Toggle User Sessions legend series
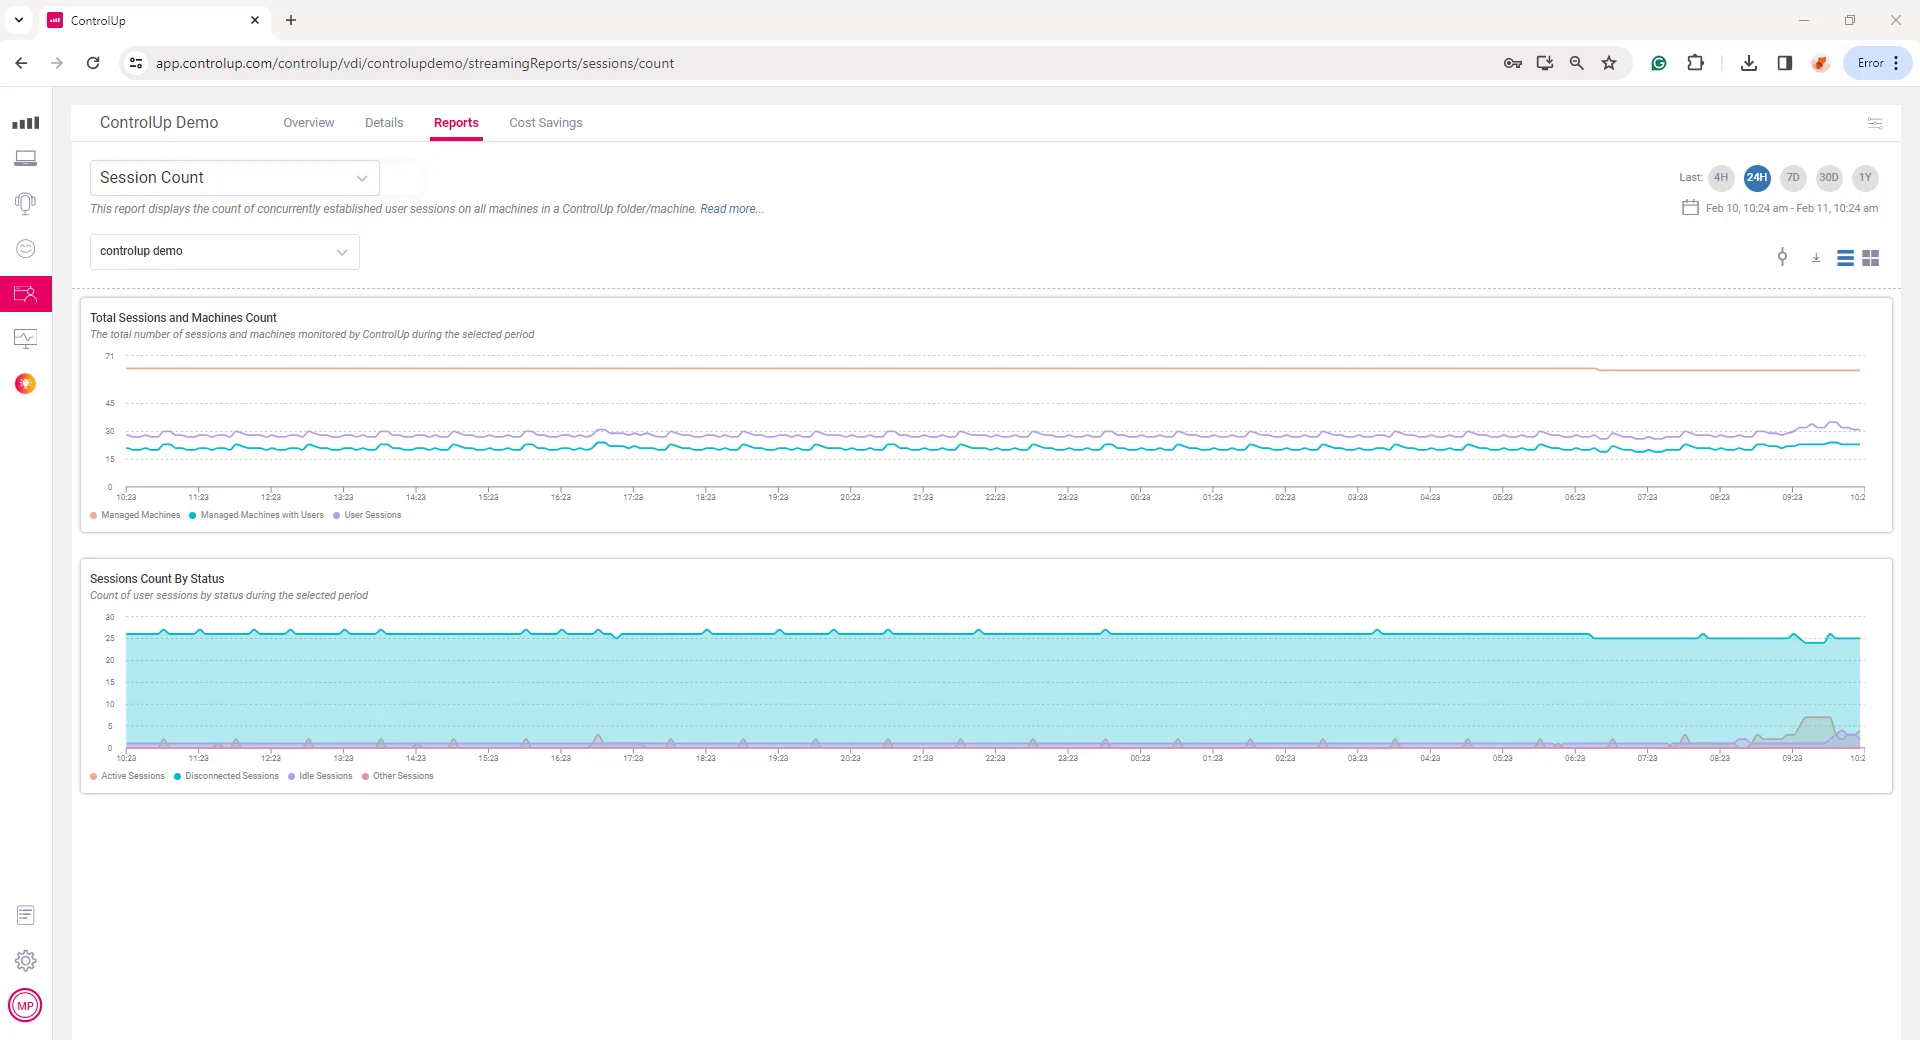This screenshot has height=1040, width=1920. (x=367, y=515)
